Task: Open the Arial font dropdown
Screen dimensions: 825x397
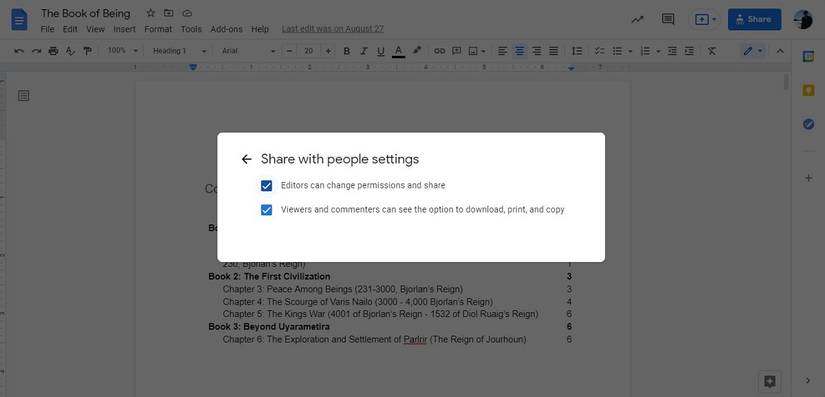Action: click(x=248, y=51)
